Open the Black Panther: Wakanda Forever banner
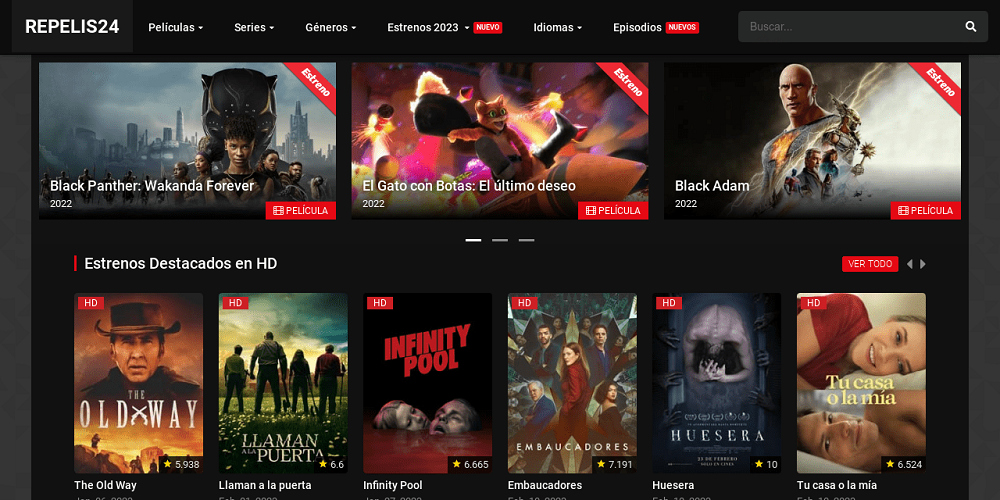1000x500 pixels. tap(188, 141)
